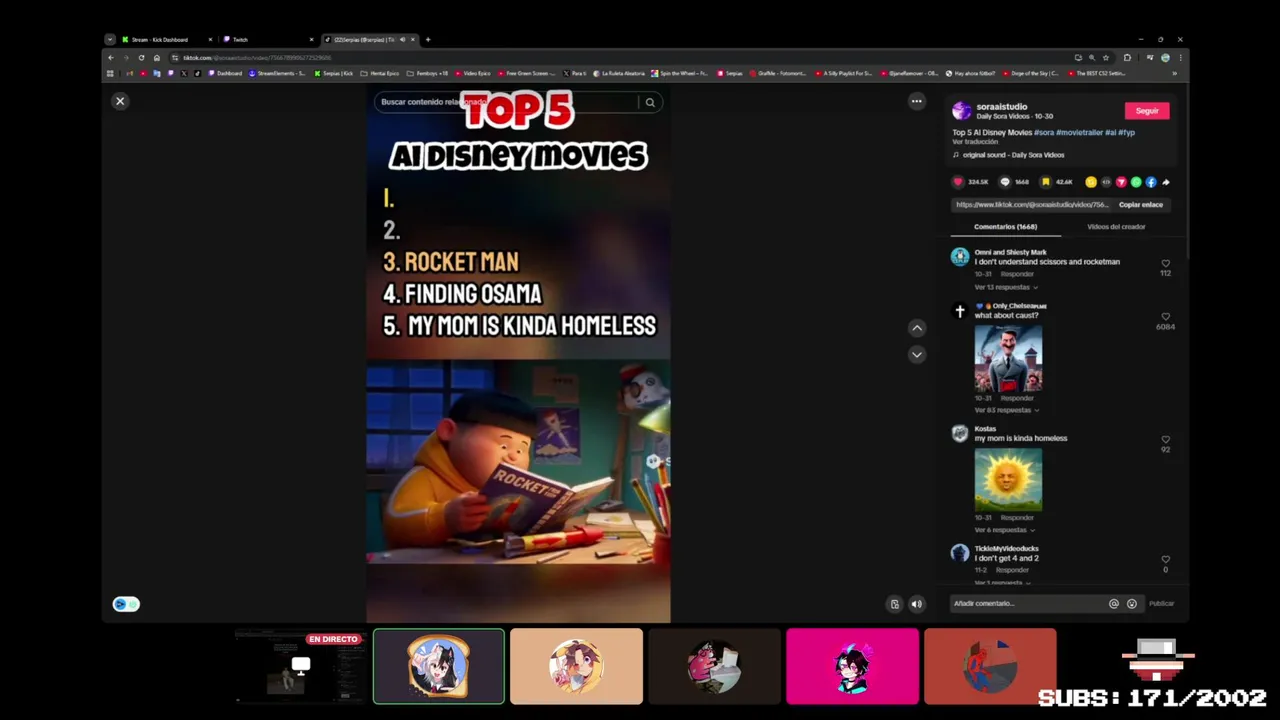Image resolution: width=1280 pixels, height=720 pixels.
Task: Open the TickleMyVideoducks commenter avatar
Action: (960, 553)
